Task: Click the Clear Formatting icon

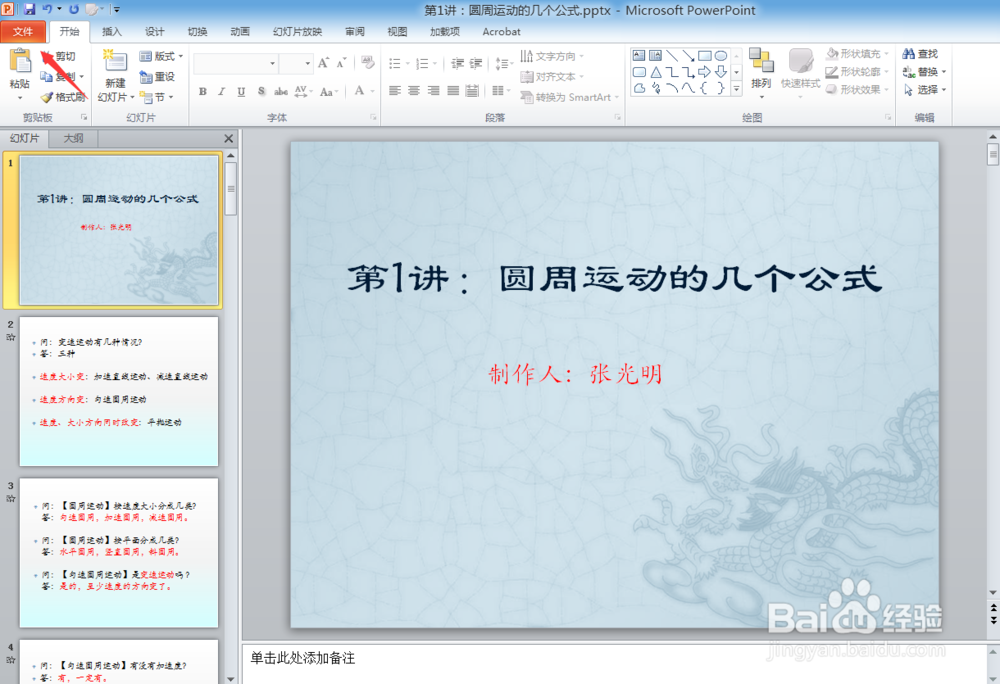Action: pyautogui.click(x=367, y=62)
